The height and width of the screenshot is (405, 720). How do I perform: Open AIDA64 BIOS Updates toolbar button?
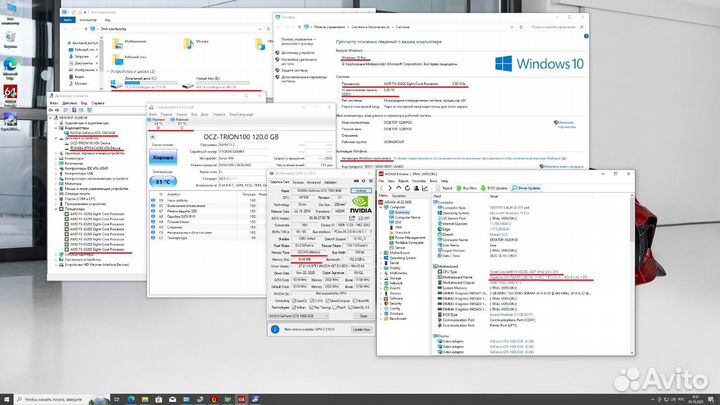pos(494,188)
